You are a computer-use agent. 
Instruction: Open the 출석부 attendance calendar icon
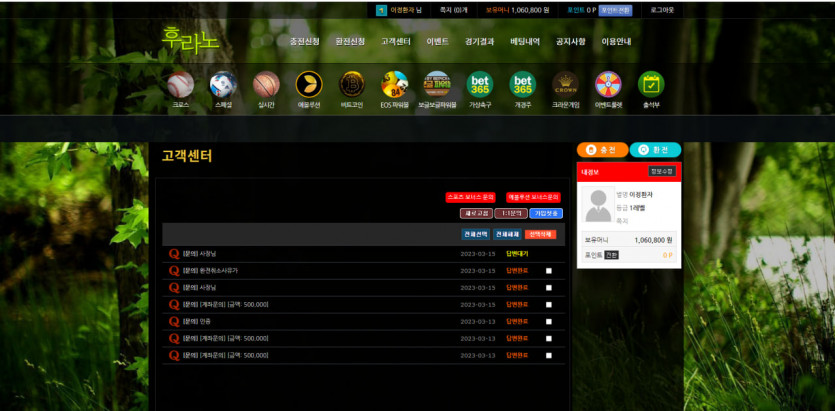651,84
